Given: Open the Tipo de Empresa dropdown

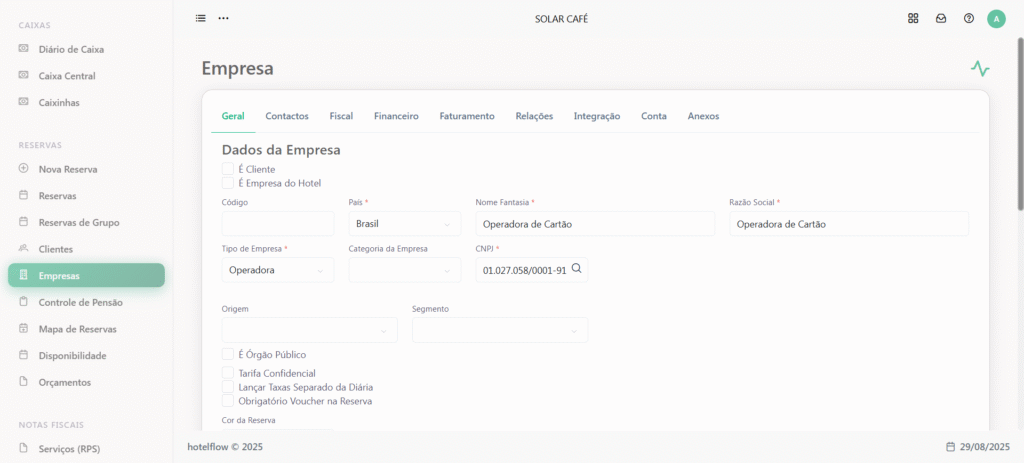Looking at the screenshot, I should (x=278, y=270).
